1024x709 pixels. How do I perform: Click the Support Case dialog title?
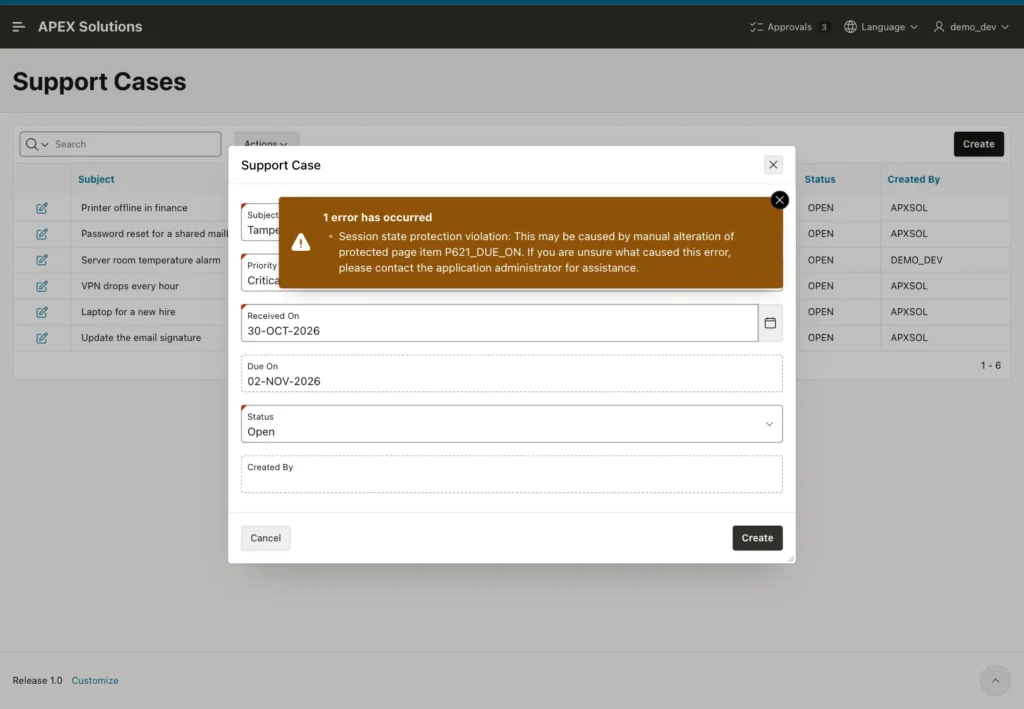pyautogui.click(x=281, y=165)
